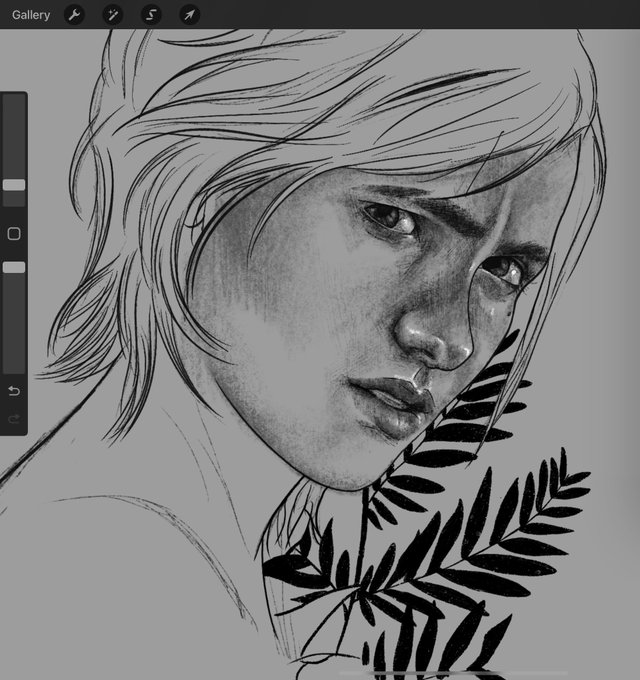The width and height of the screenshot is (640, 680).
Task: Open the Actions wrench menu
Action: 75,15
